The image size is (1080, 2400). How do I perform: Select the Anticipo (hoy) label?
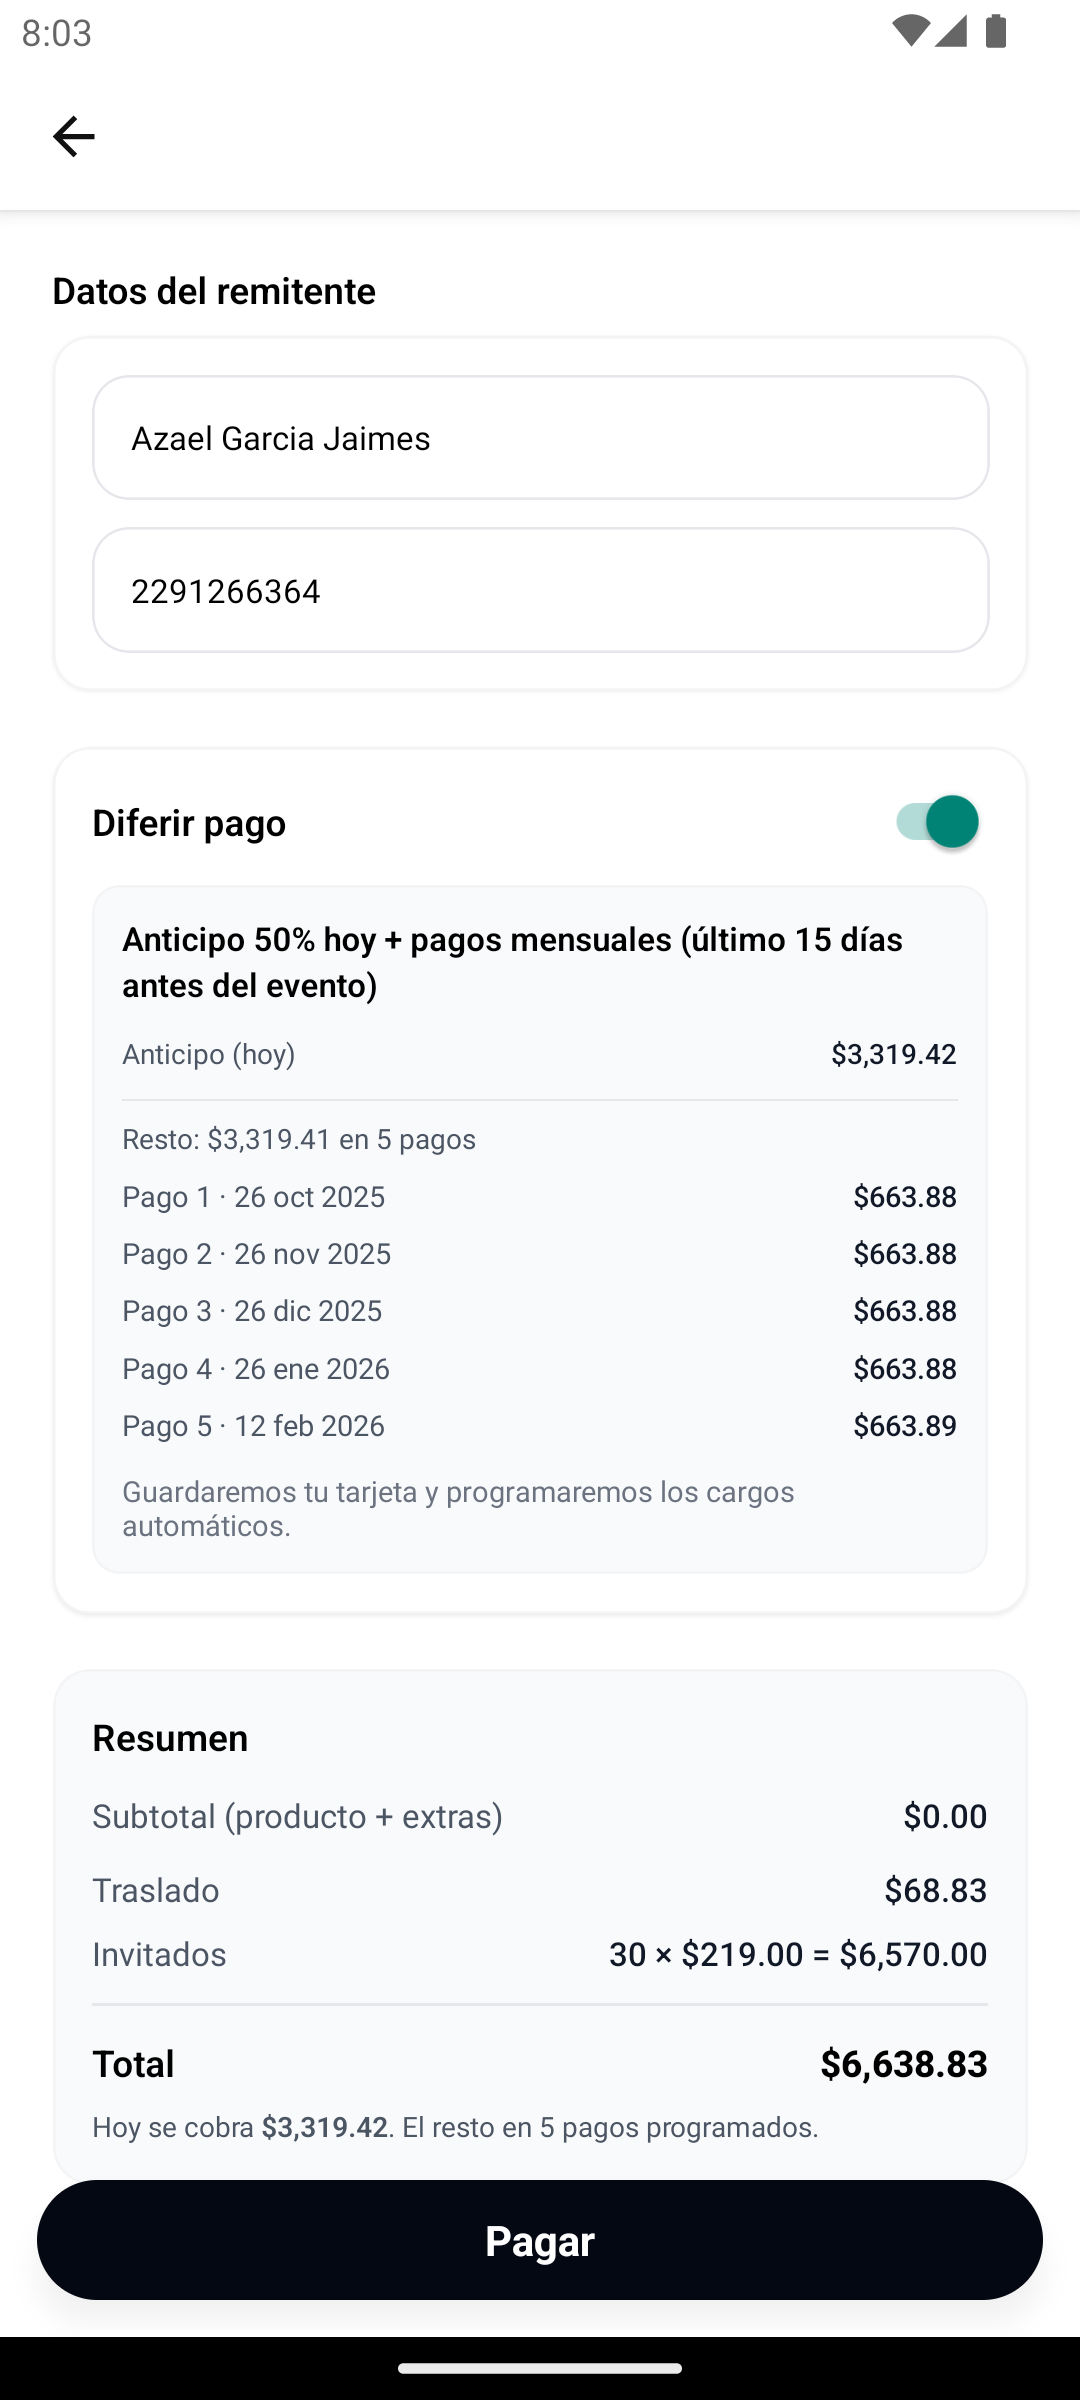[209, 1054]
